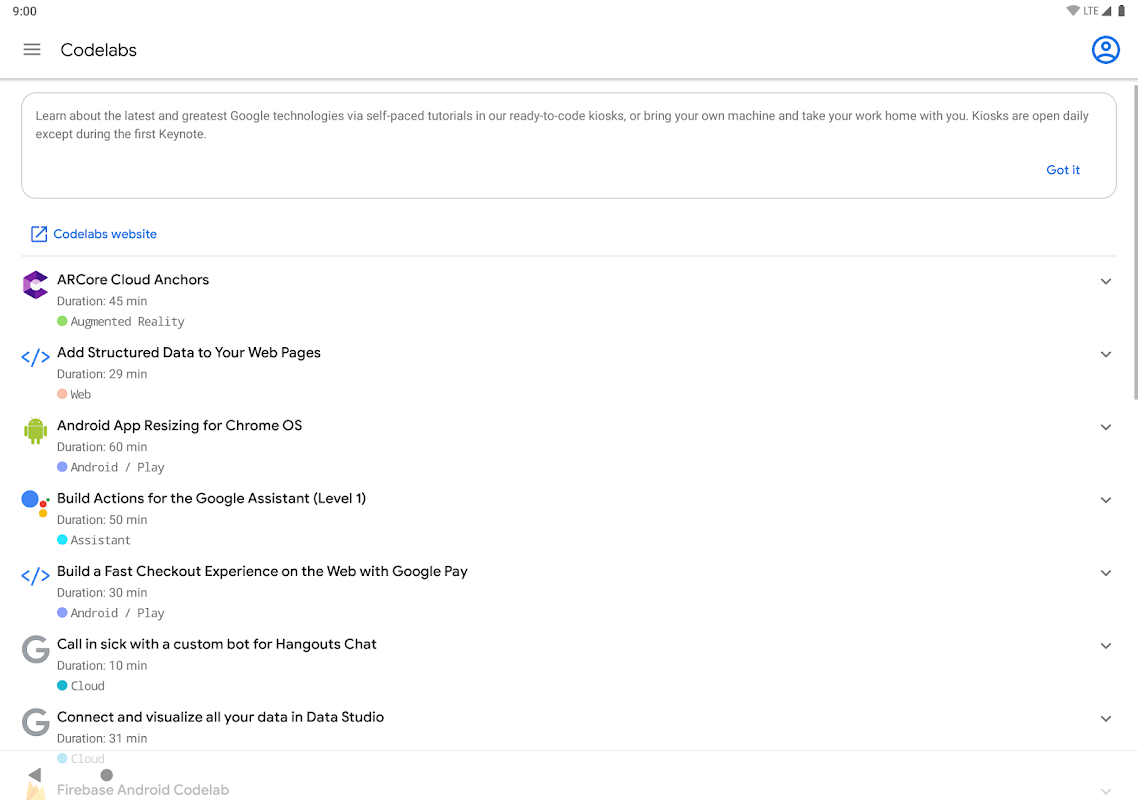Click the green Augmented Reality color dot

pyautogui.click(x=62, y=321)
